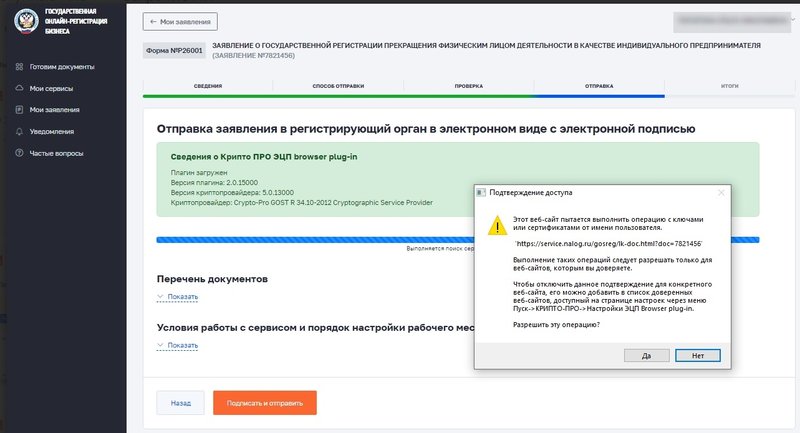Viewport: 800px width, 433px height.
Task: Click the cloud icon beside Мои сервисы
Action: tap(19, 88)
